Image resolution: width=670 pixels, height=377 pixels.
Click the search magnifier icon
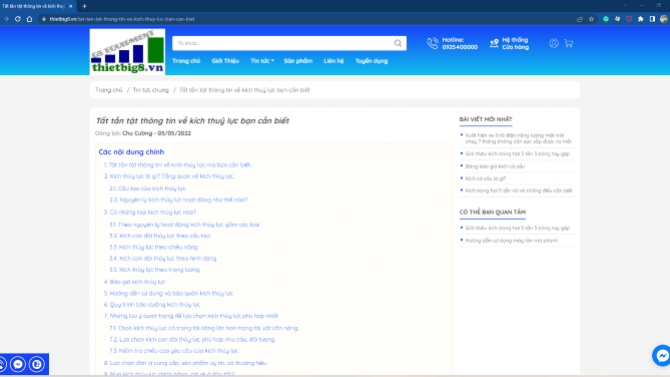(x=398, y=43)
